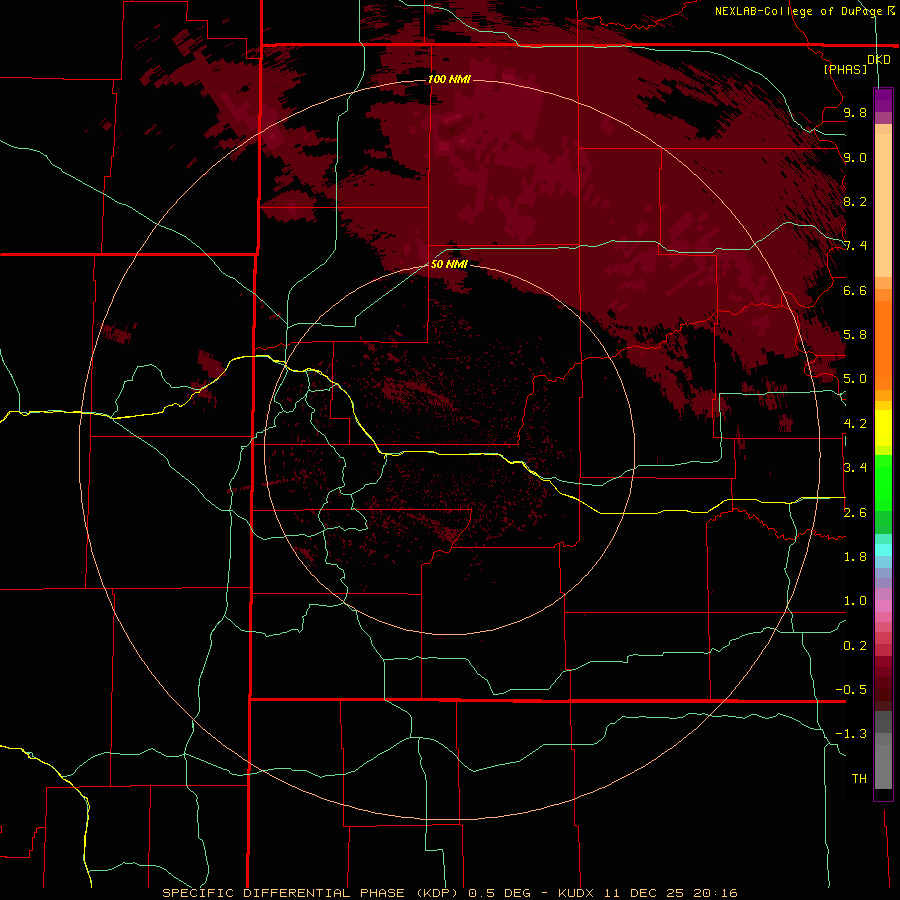Screen dimensions: 900x900
Task: Select the -1.3 value on the color scale
Action: [x=851, y=734]
